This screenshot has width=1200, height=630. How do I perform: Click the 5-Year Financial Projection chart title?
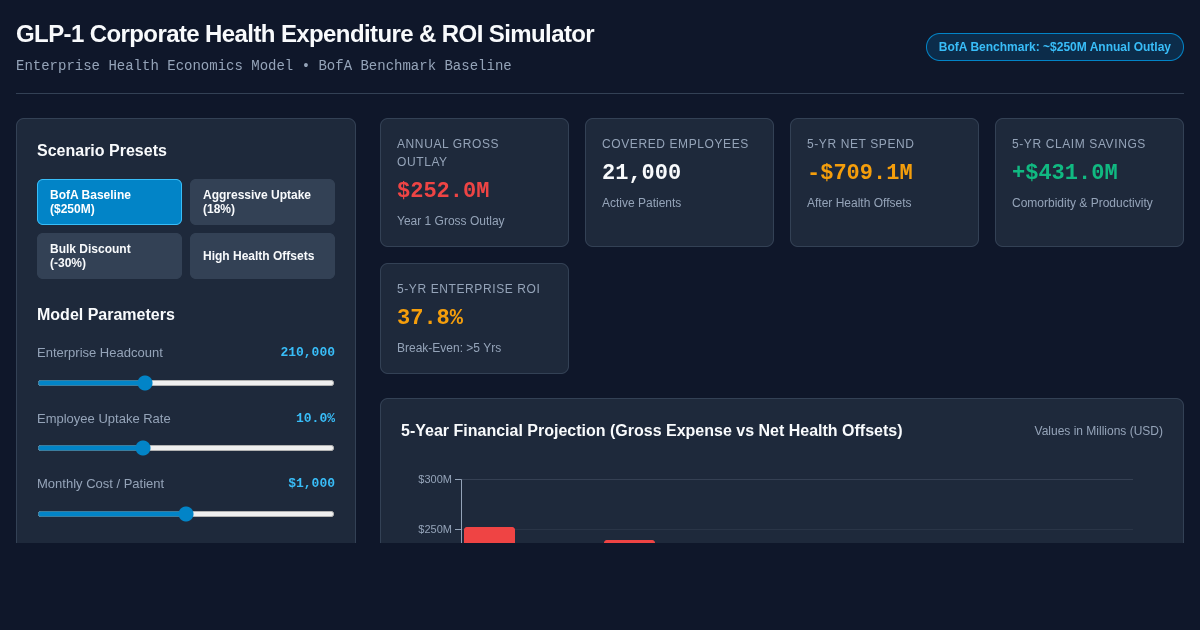coord(652,431)
